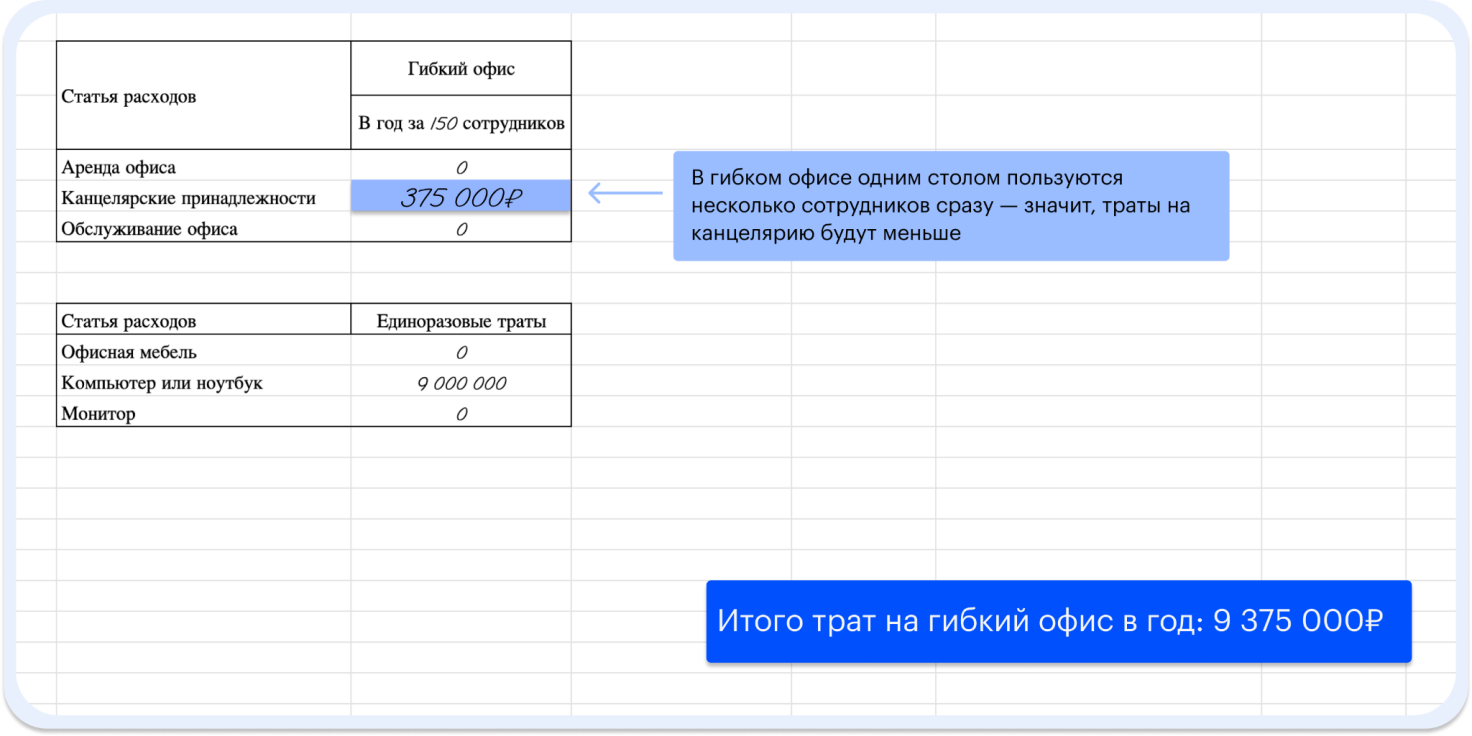Image resolution: width=1472 pixels, height=736 pixels.
Task: Select "Статья расходов" header beside "Гибкий офис"
Action: pyautogui.click(x=203, y=96)
